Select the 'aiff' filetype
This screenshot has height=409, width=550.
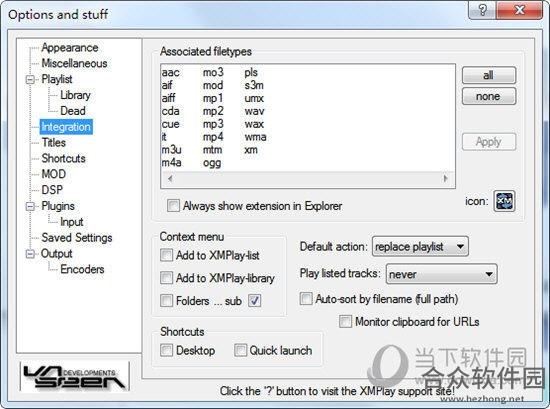pos(168,98)
